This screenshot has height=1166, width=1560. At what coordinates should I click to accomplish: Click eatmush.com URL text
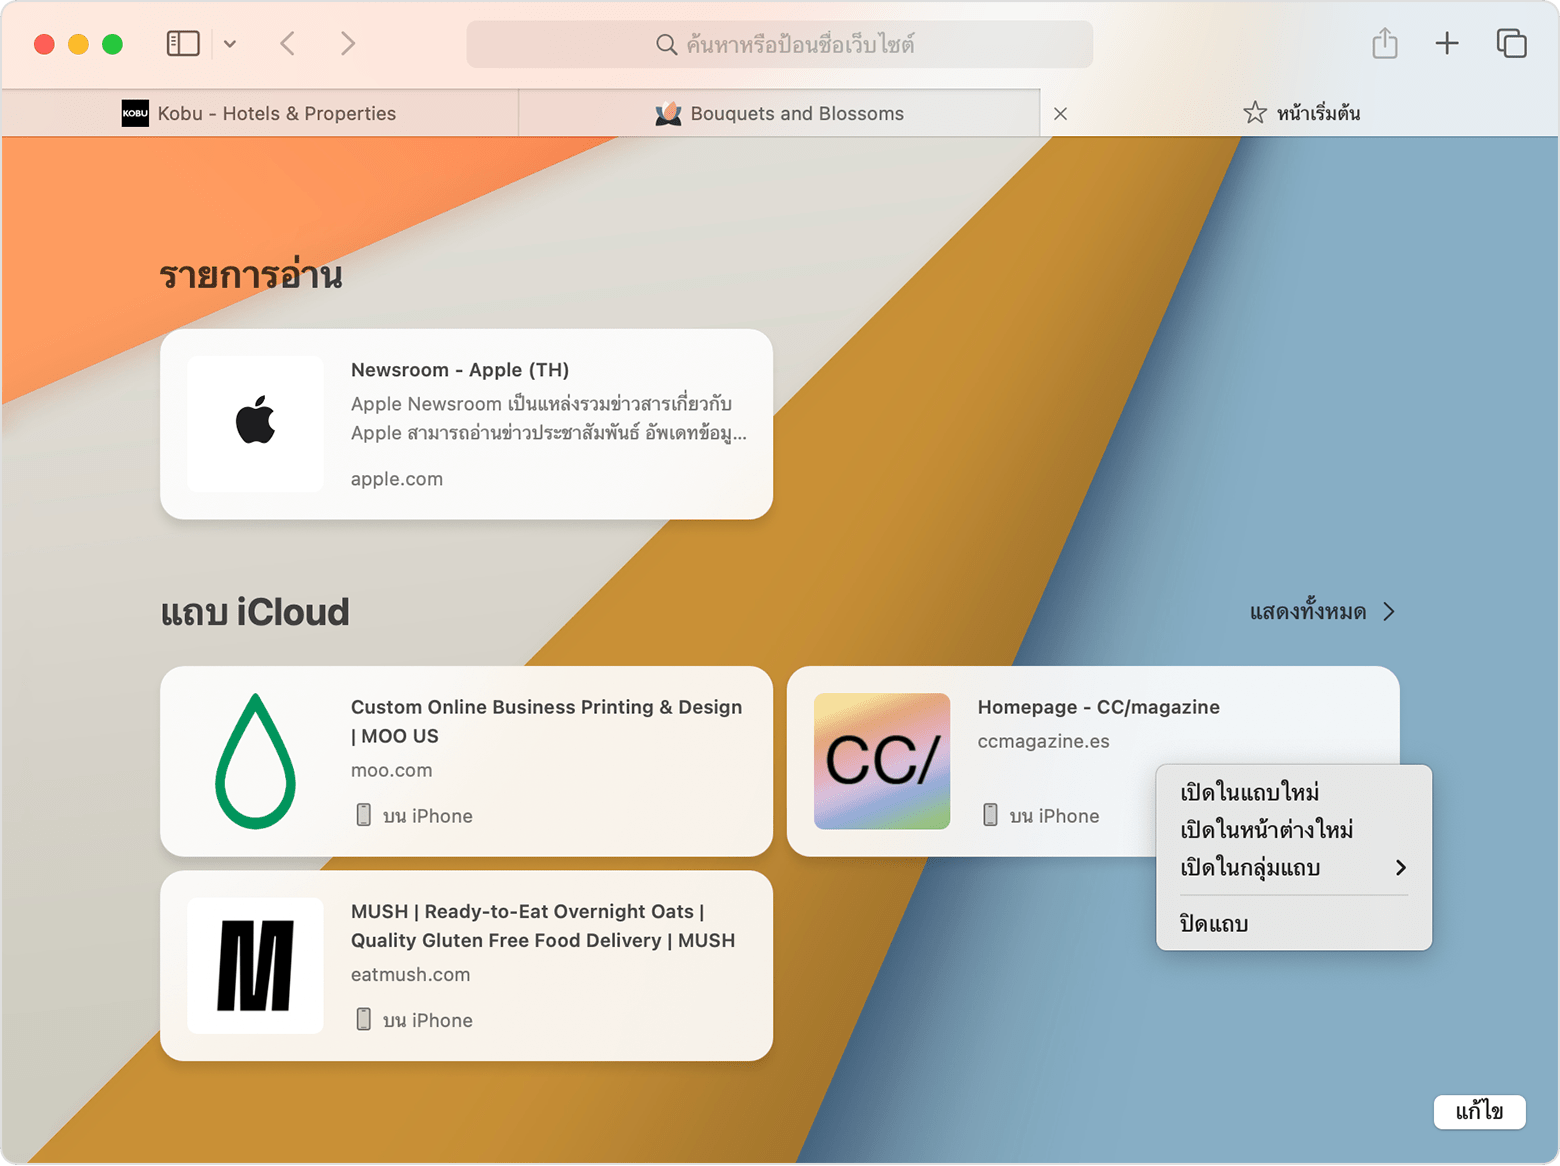pos(410,975)
